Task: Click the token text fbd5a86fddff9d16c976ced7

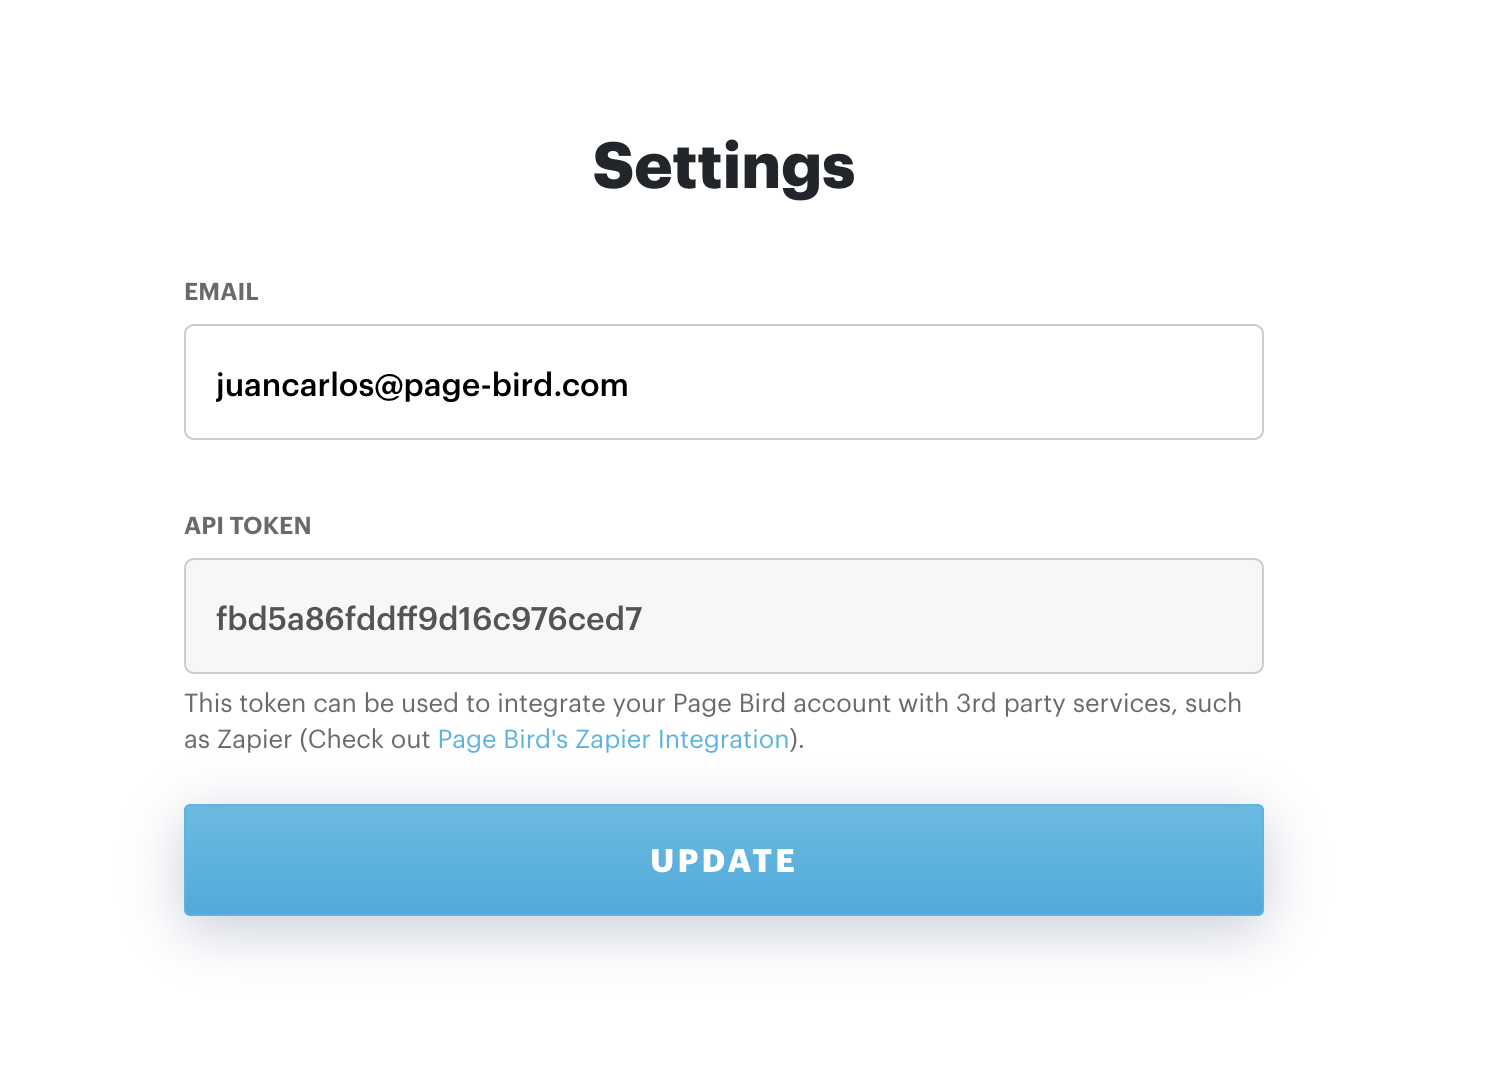Action: click(x=429, y=619)
